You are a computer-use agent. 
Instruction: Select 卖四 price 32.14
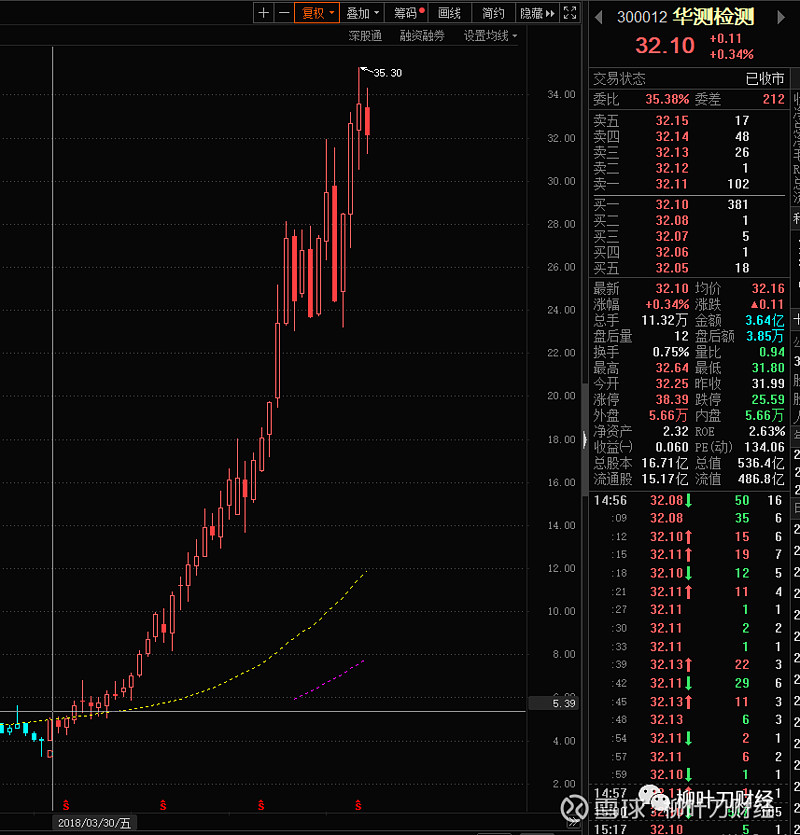(672, 137)
